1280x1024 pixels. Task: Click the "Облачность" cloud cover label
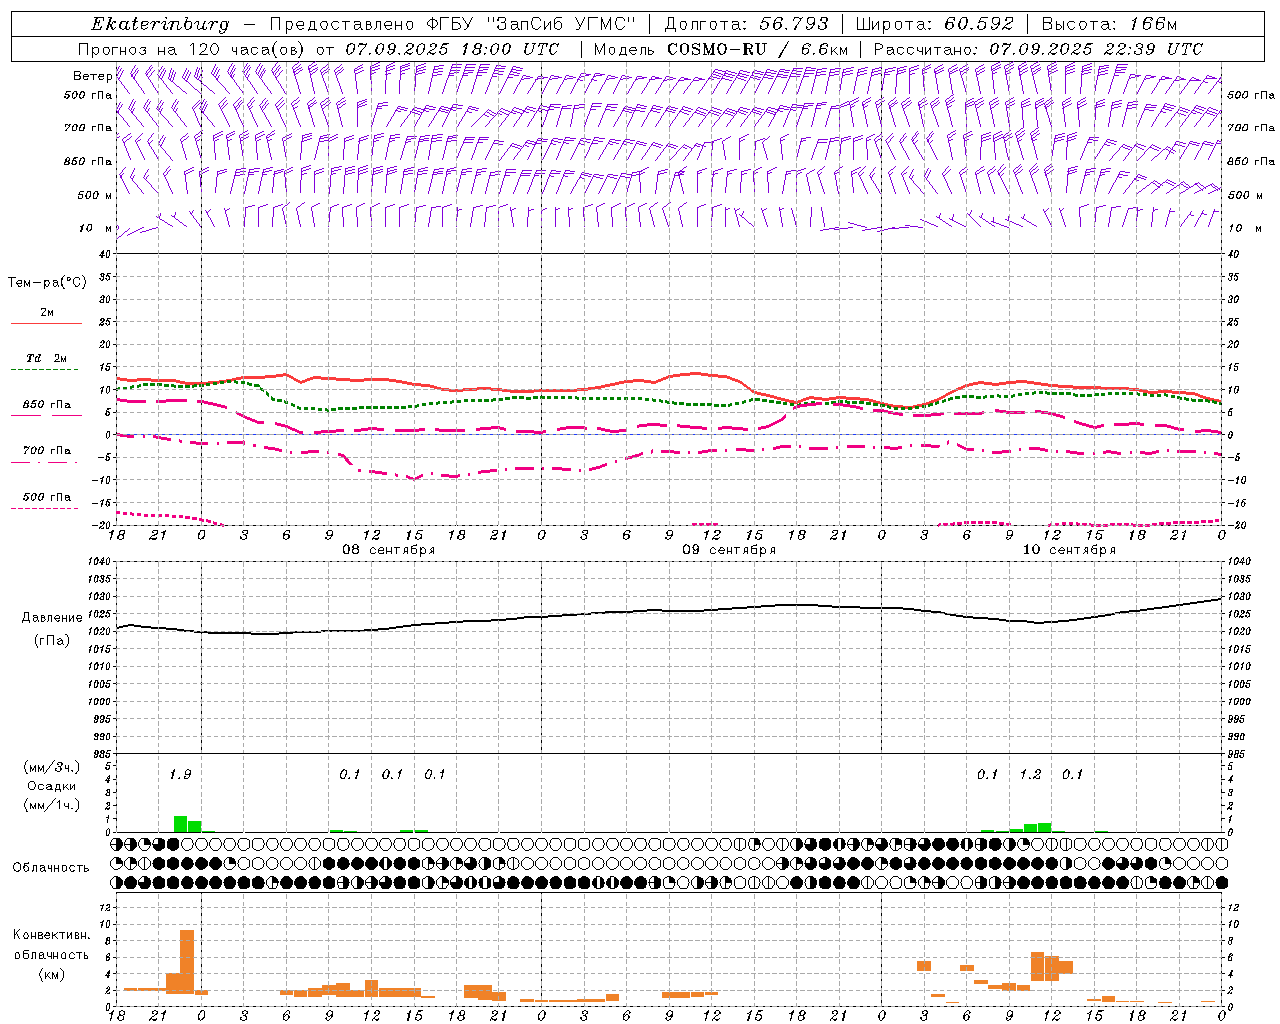(x=51, y=867)
